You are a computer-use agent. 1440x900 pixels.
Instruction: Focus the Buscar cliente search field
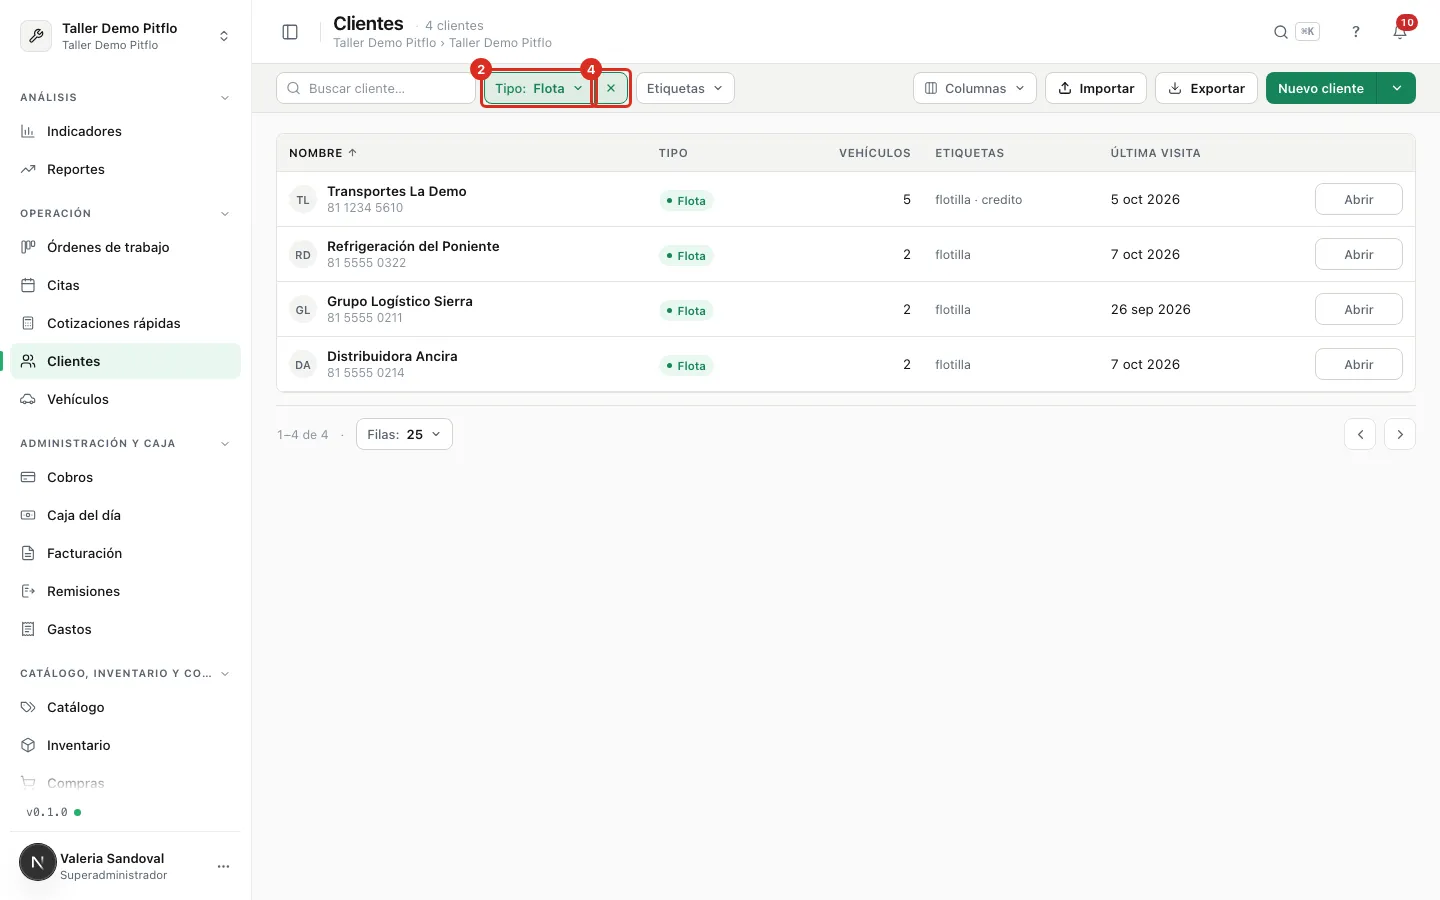coord(376,88)
